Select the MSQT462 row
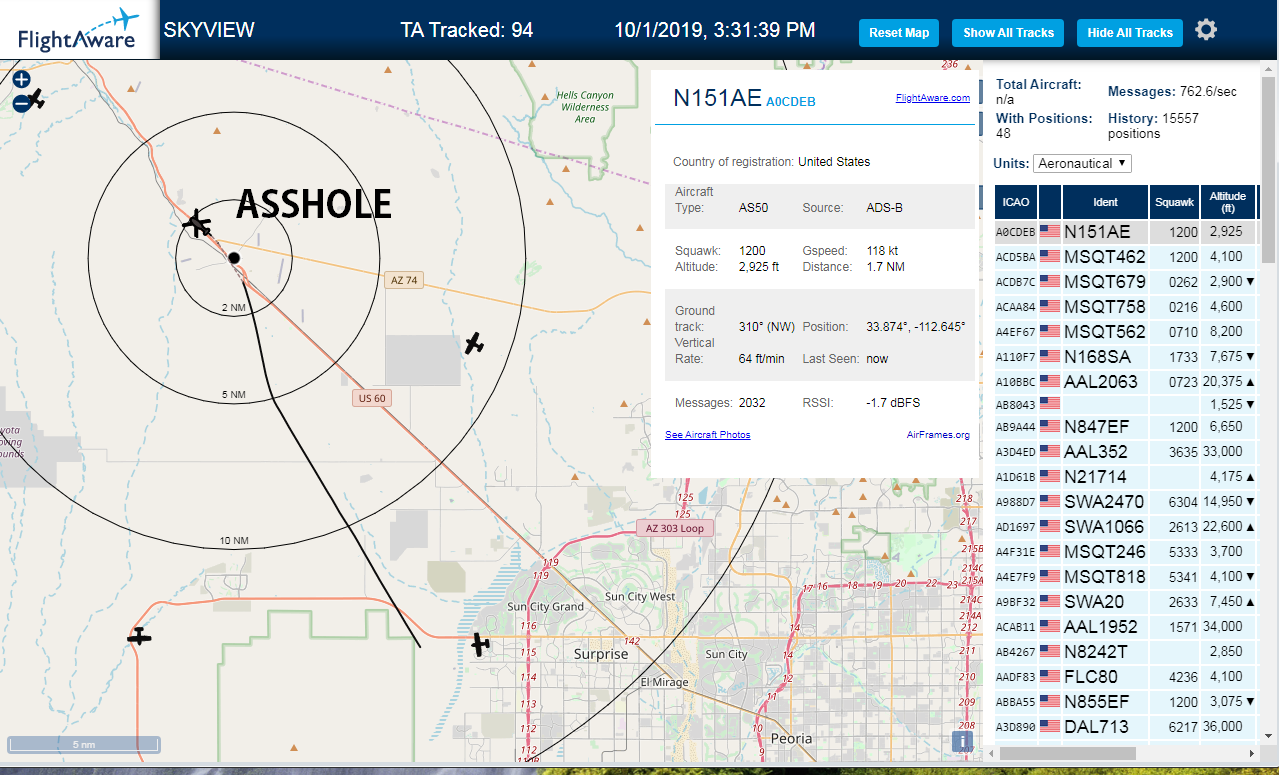 (x=1125, y=257)
